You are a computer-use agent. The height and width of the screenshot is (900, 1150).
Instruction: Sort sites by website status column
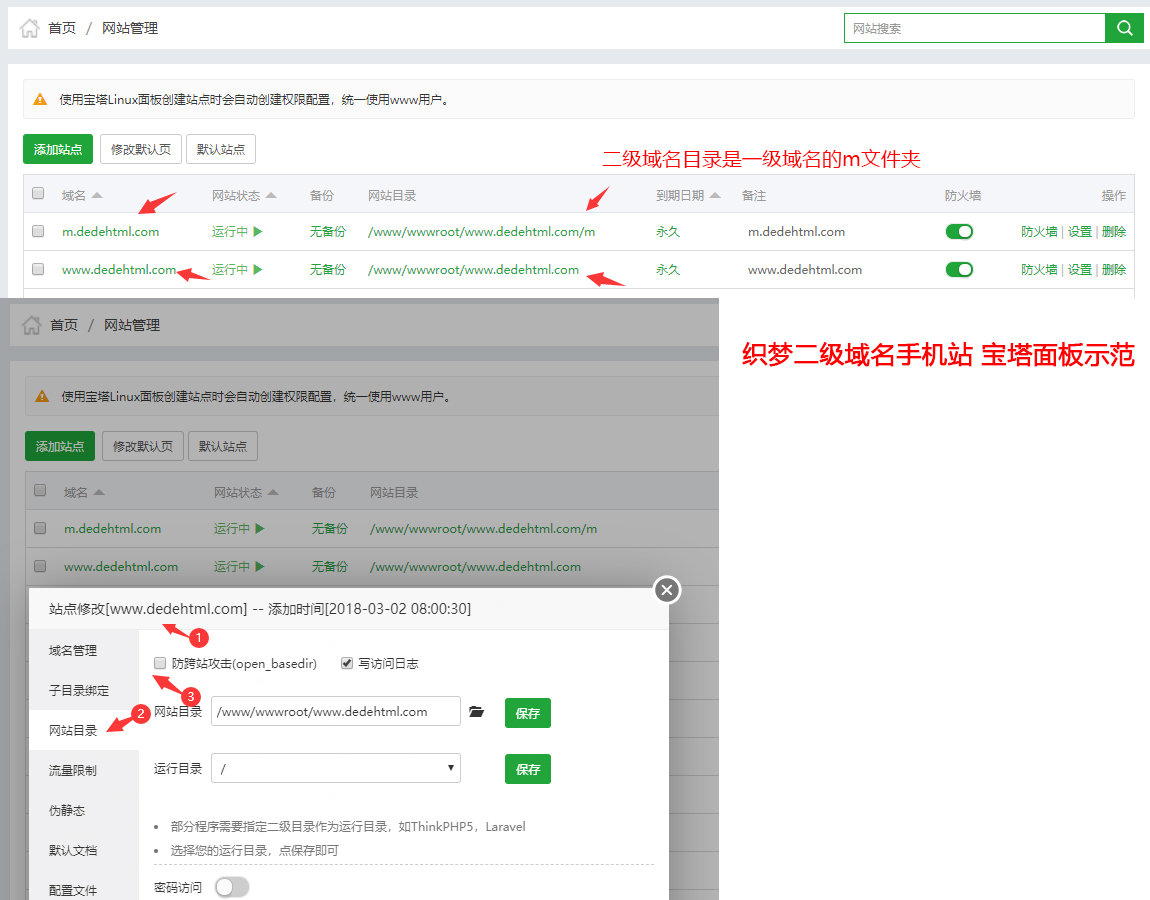click(x=271, y=196)
